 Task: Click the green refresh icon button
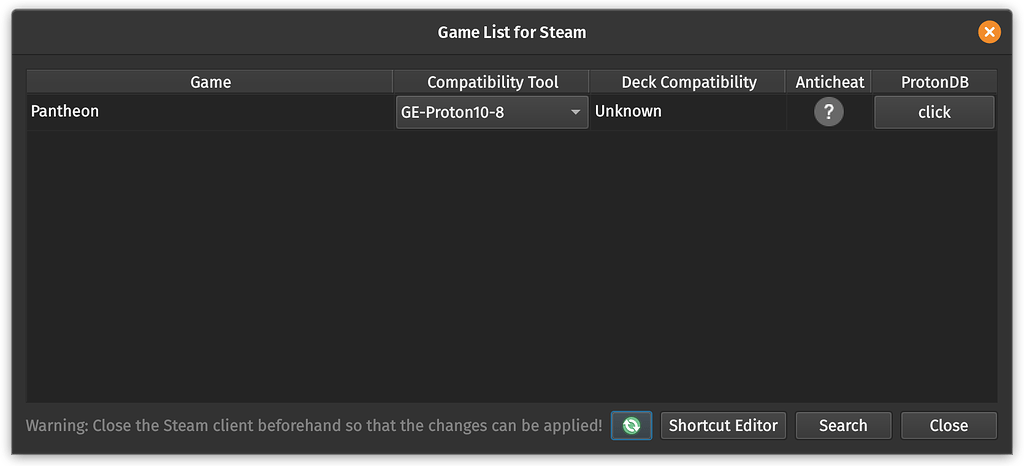(631, 425)
